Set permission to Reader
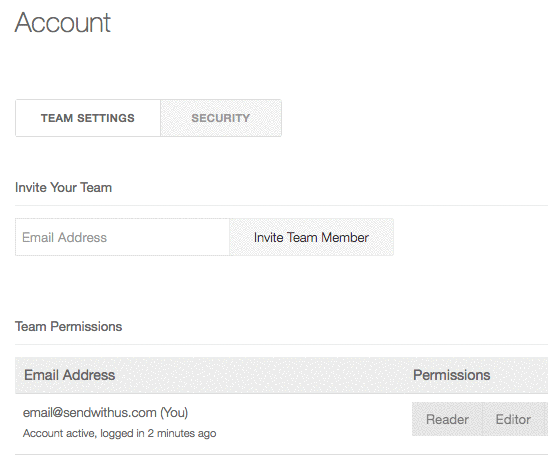The width and height of the screenshot is (548, 455). [447, 419]
